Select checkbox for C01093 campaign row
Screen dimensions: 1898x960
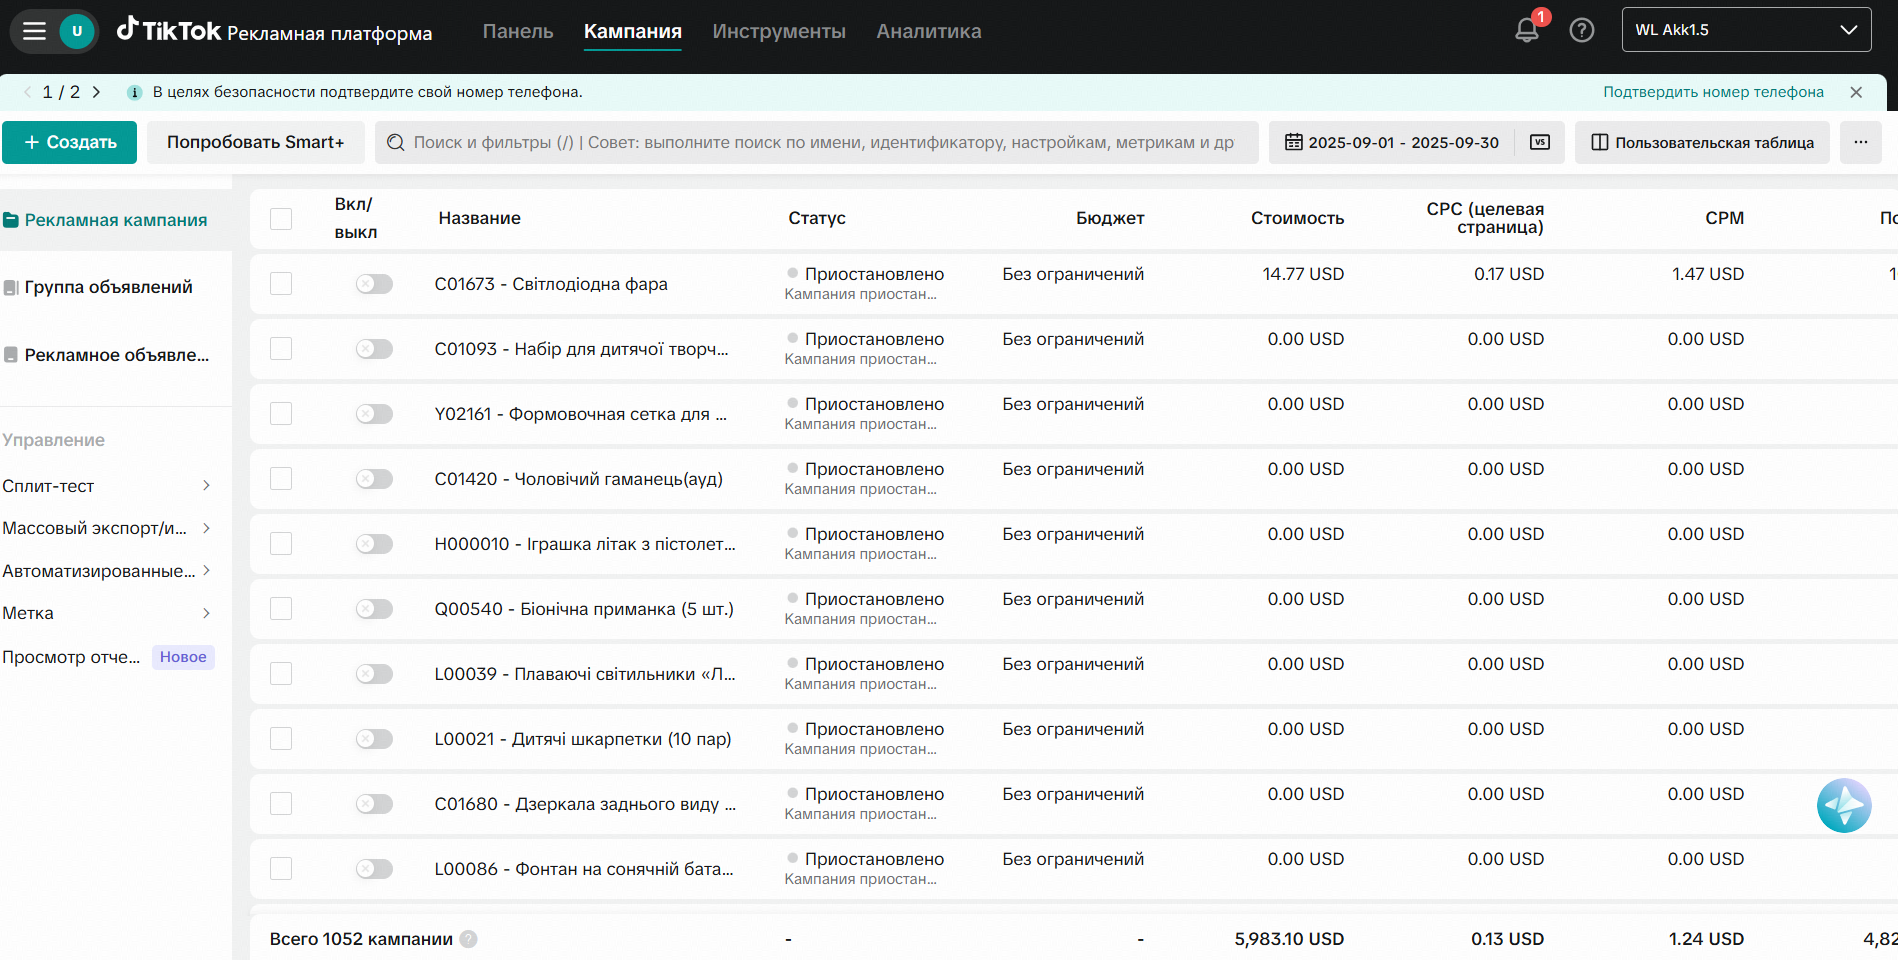pos(281,349)
